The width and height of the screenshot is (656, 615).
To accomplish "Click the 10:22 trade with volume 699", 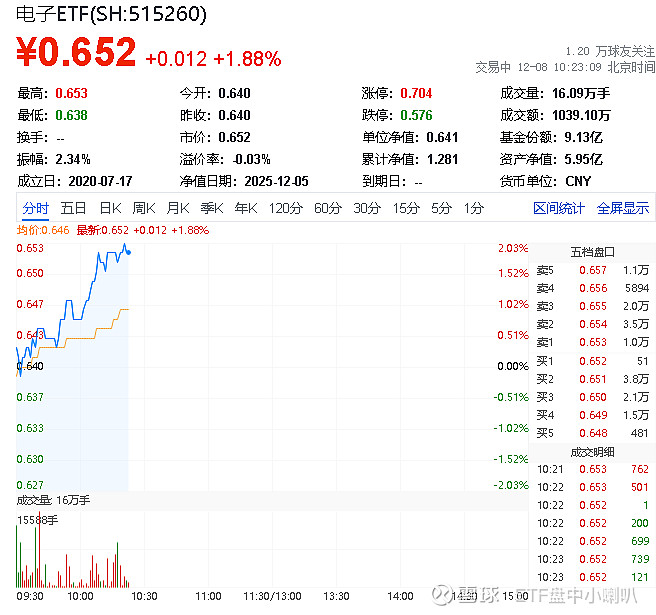I will pos(592,541).
